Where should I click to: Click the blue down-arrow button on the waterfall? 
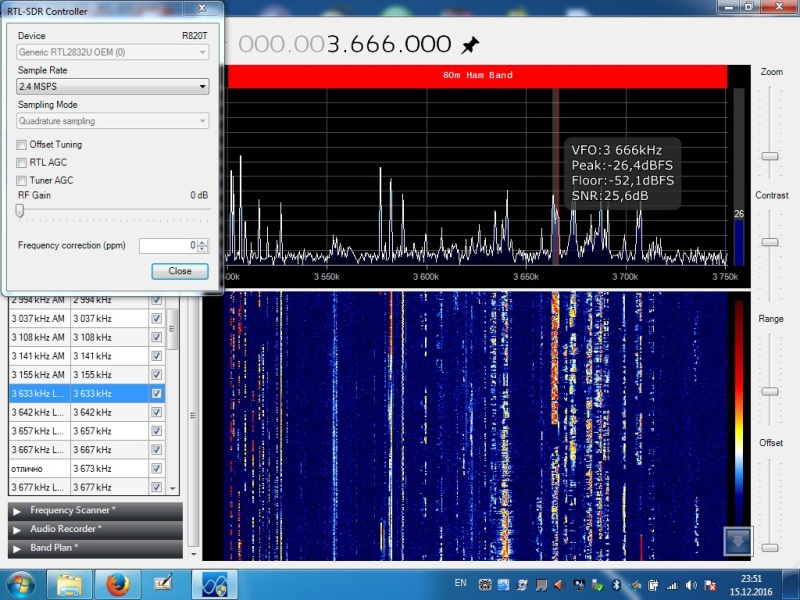(x=737, y=541)
